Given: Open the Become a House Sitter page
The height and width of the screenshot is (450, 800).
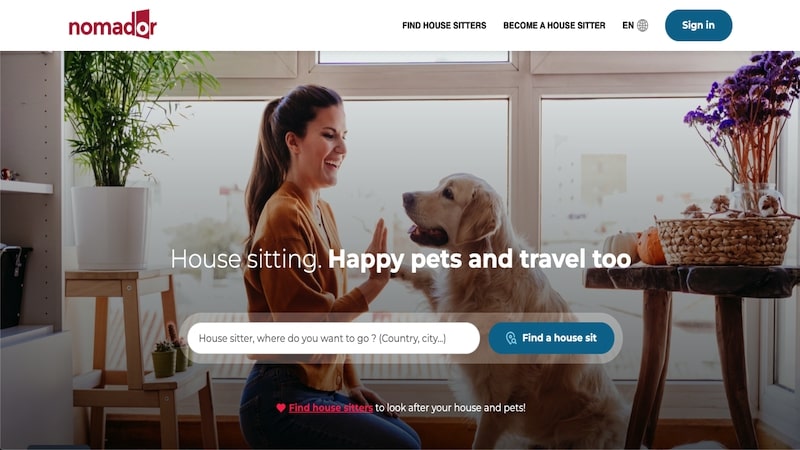Looking at the screenshot, I should [x=554, y=26].
